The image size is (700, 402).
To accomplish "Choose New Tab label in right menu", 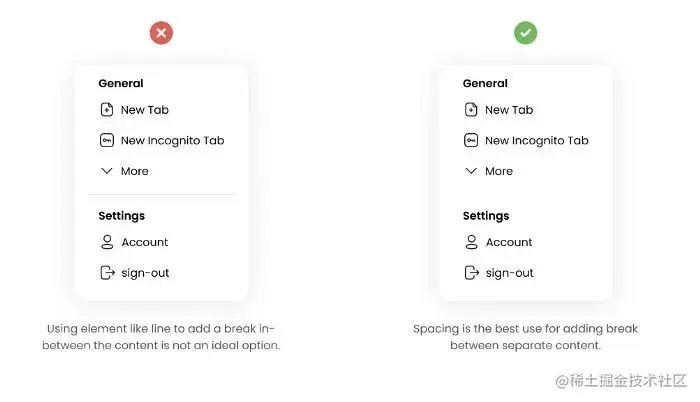I will [509, 110].
